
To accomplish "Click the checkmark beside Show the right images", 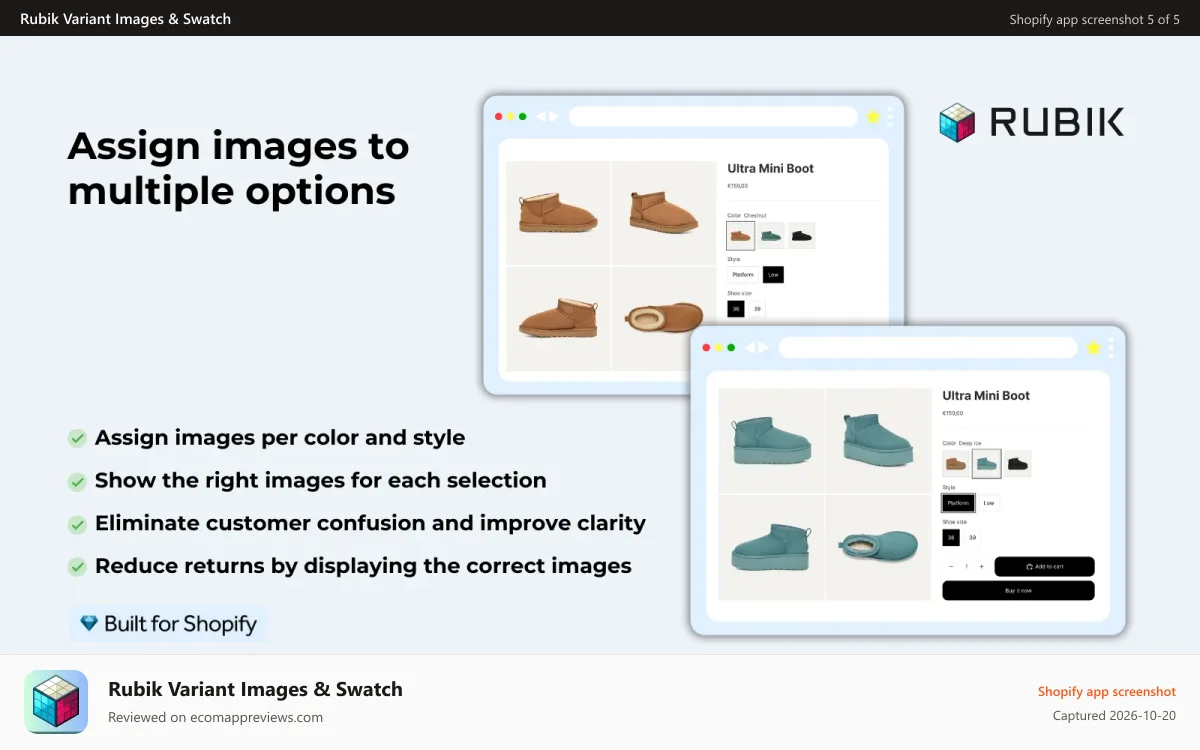I will [x=77, y=481].
